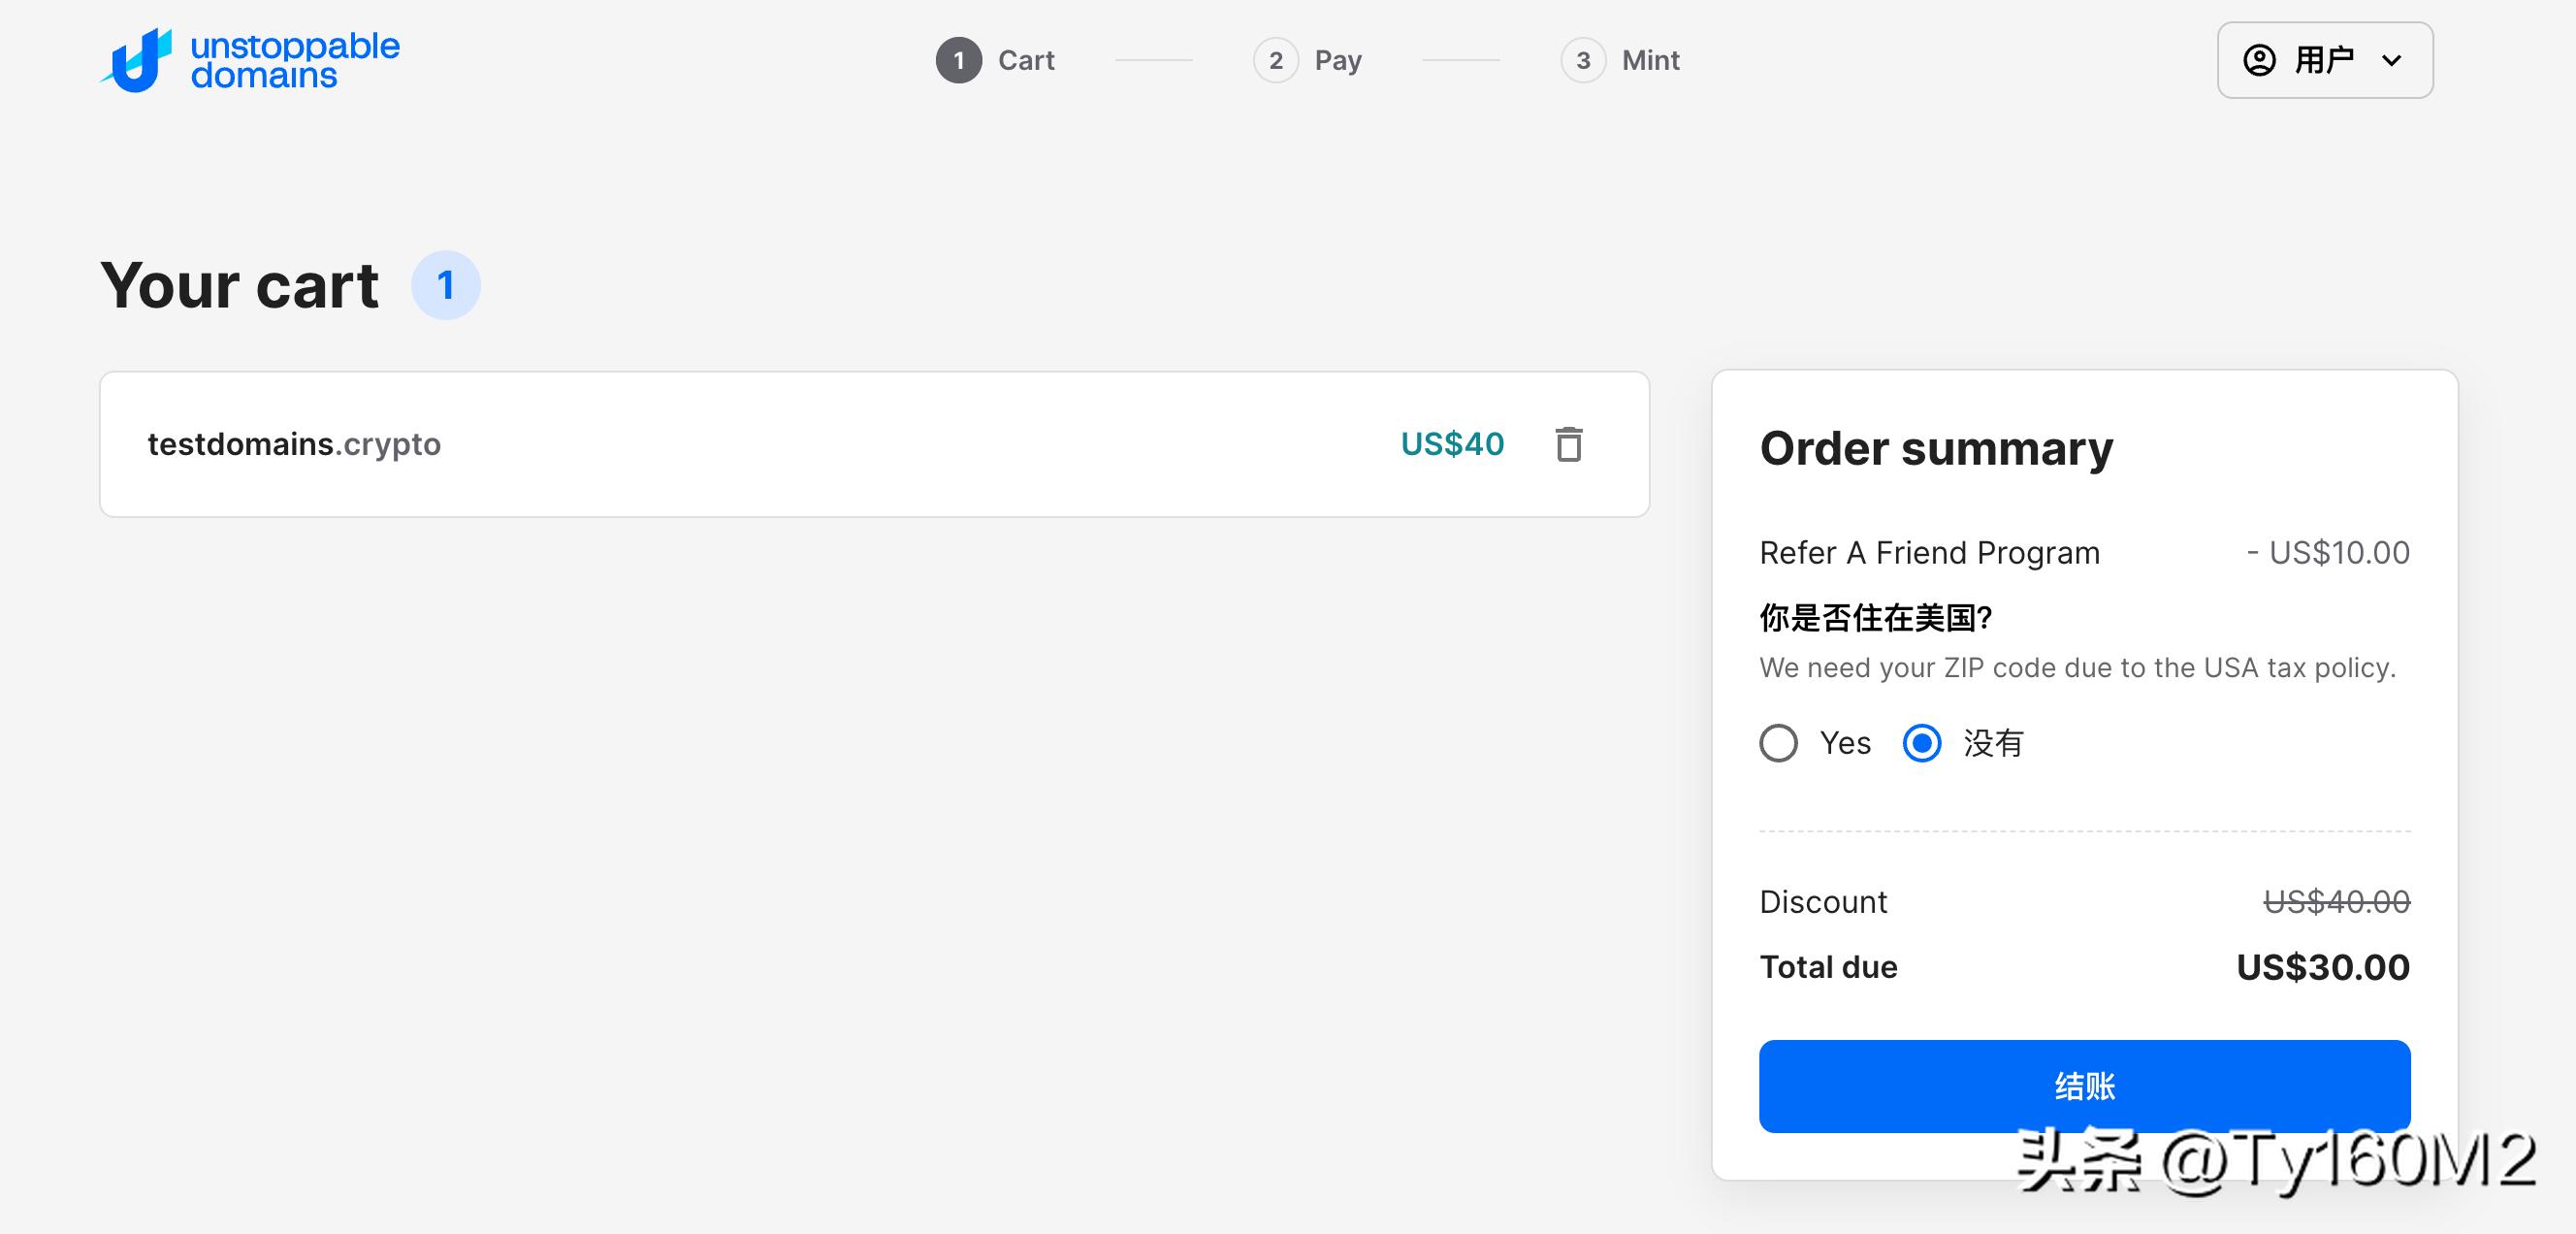Click the cart item count badge
Image resolution: width=2576 pixels, height=1234 pixels.
coord(445,286)
